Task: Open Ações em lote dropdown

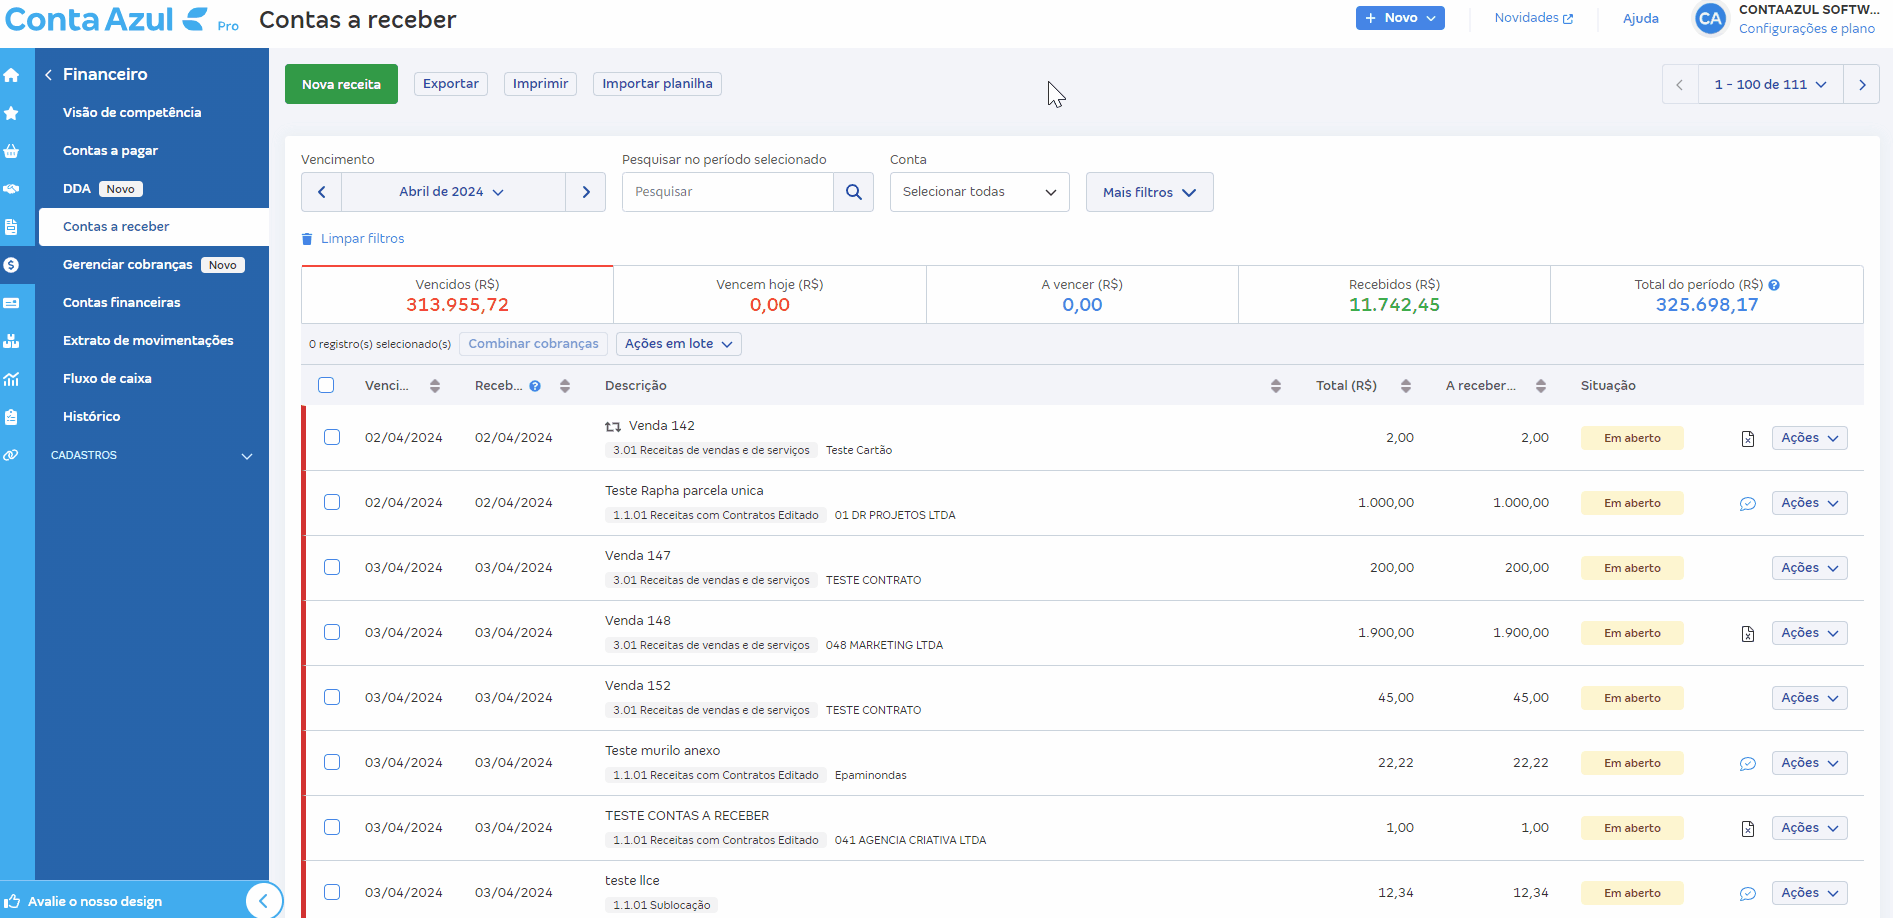Action: coord(679,344)
